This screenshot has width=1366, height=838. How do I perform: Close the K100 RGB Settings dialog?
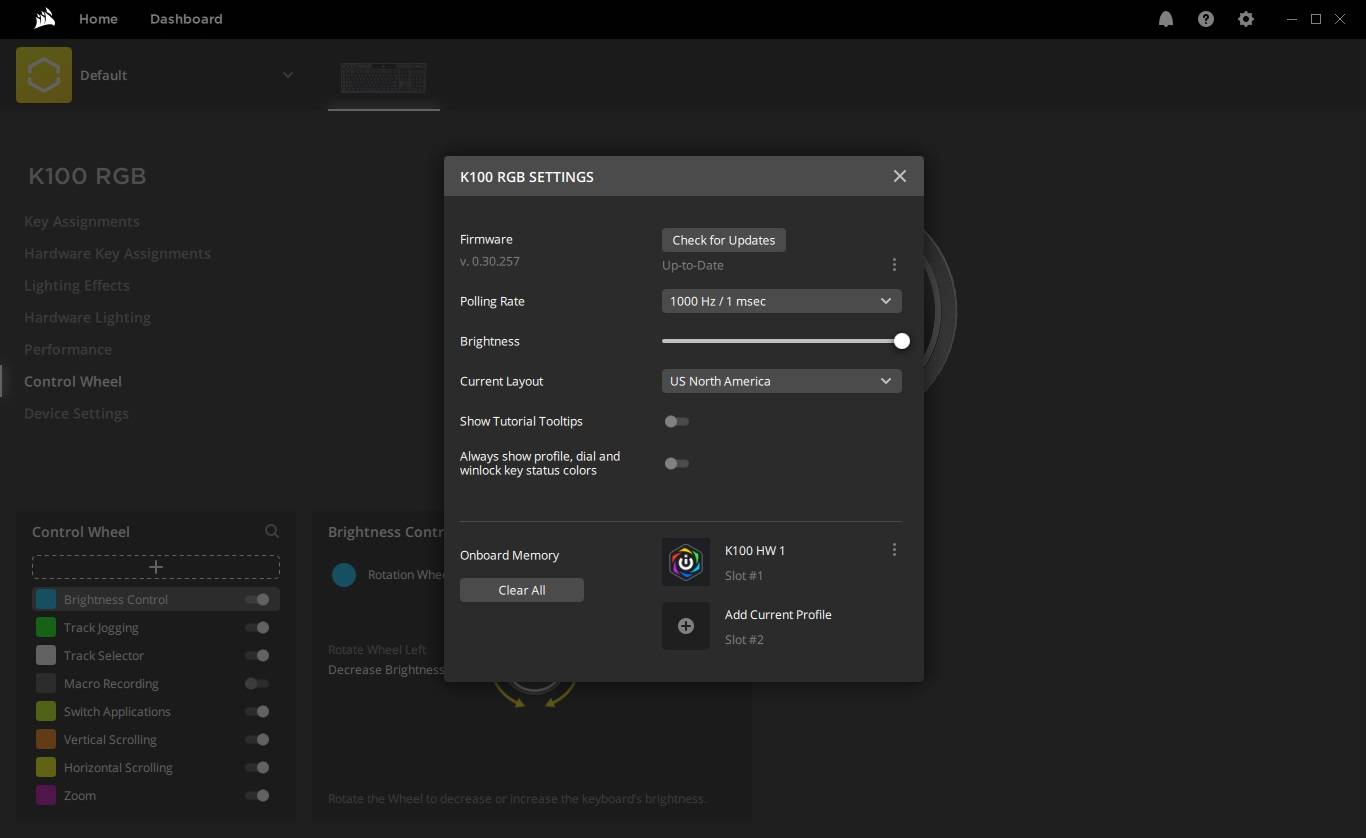(900, 176)
